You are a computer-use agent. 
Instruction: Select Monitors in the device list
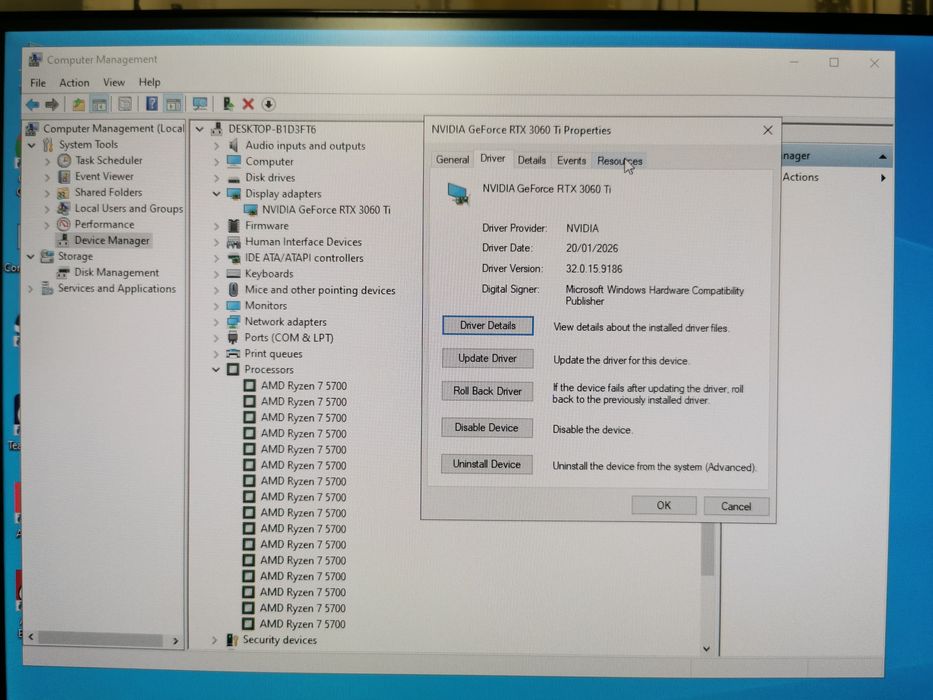tap(266, 306)
